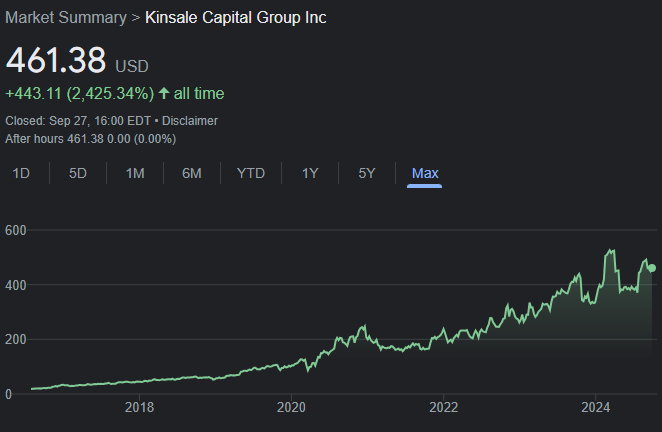Click the 0 y-axis label

pyautogui.click(x=8, y=394)
